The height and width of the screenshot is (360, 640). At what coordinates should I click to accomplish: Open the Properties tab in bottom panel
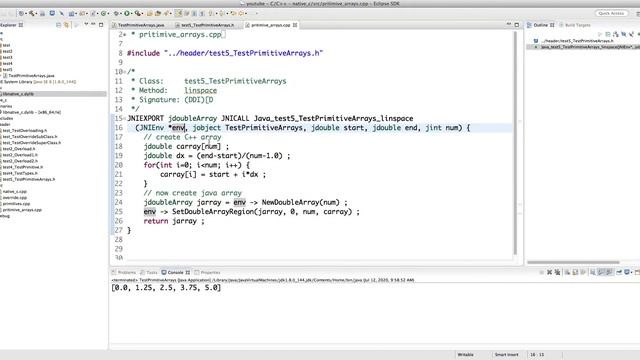coord(208,272)
